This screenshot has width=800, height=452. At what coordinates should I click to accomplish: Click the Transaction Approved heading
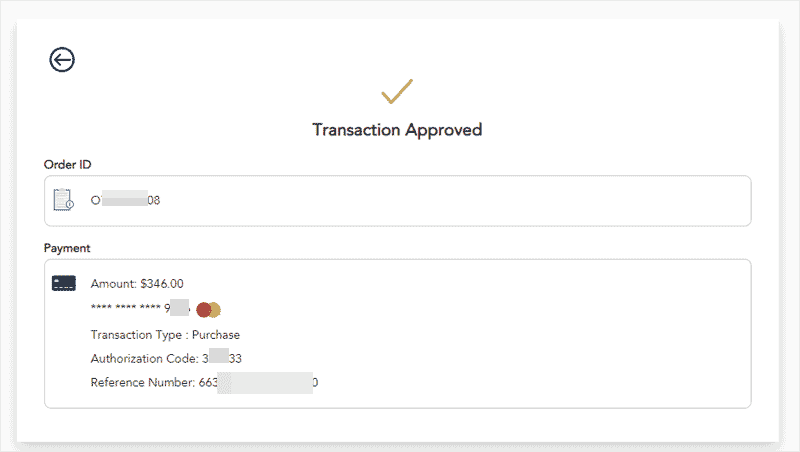coord(397,130)
